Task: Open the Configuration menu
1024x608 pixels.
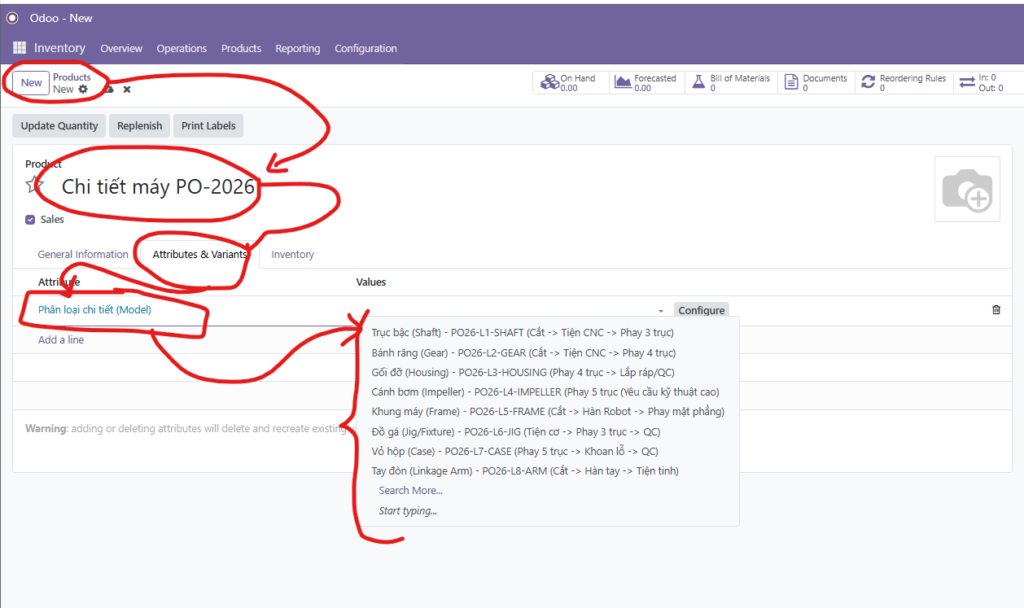Action: [x=365, y=48]
